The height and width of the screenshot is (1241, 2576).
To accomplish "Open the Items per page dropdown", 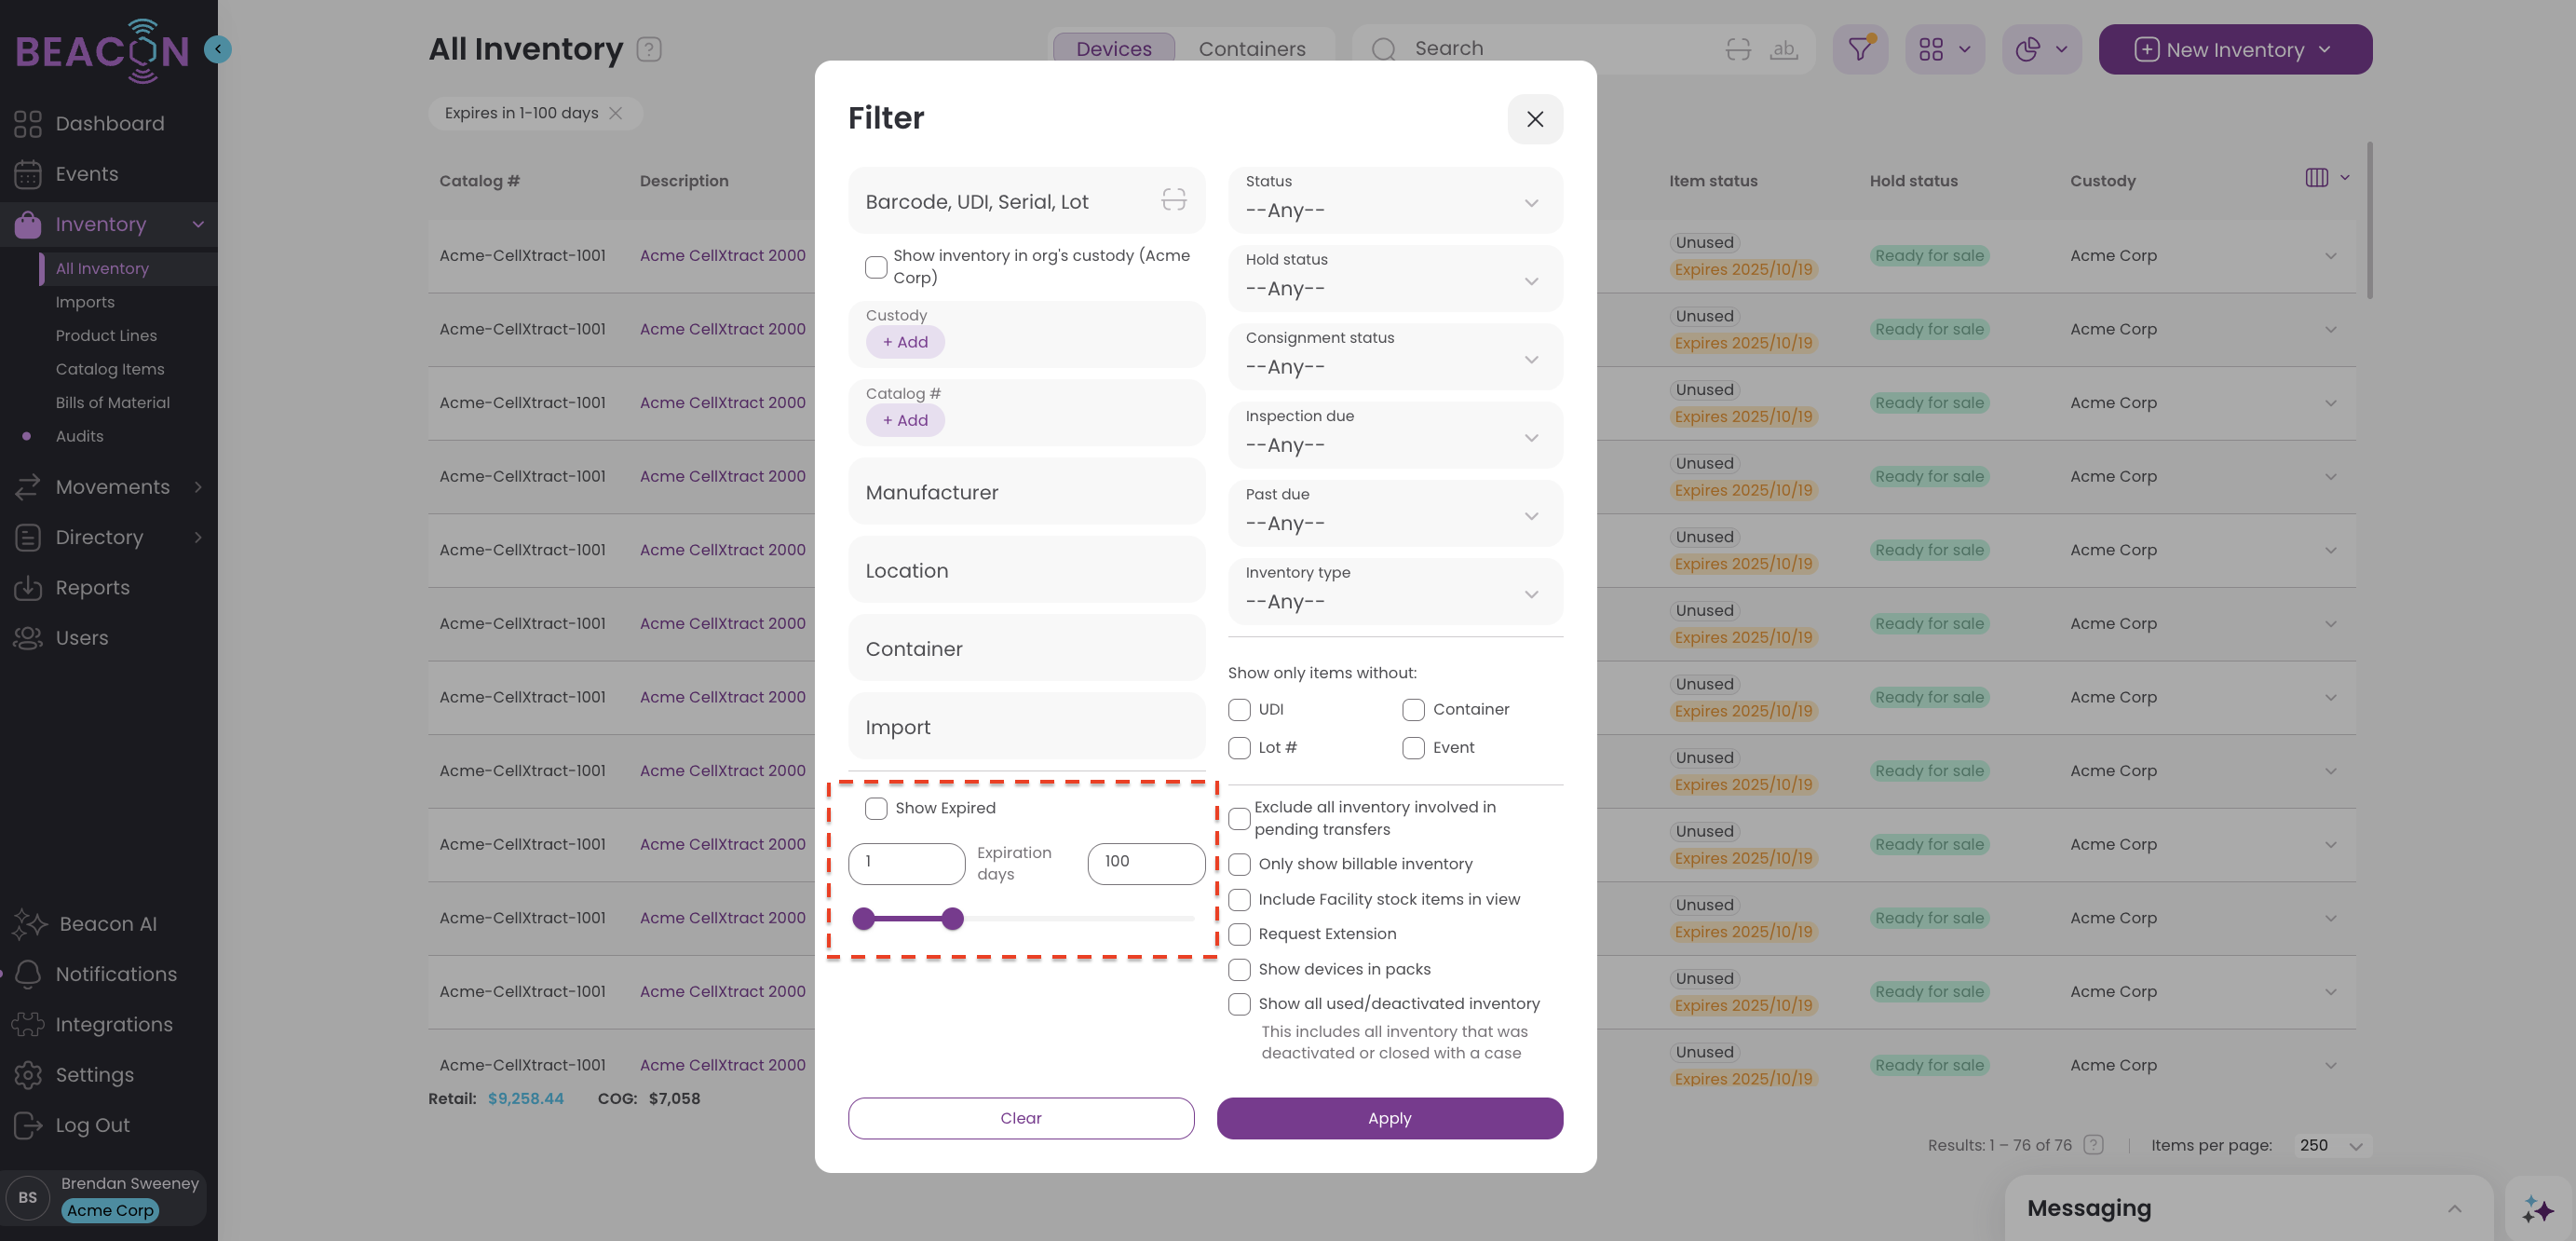I will [2331, 1146].
